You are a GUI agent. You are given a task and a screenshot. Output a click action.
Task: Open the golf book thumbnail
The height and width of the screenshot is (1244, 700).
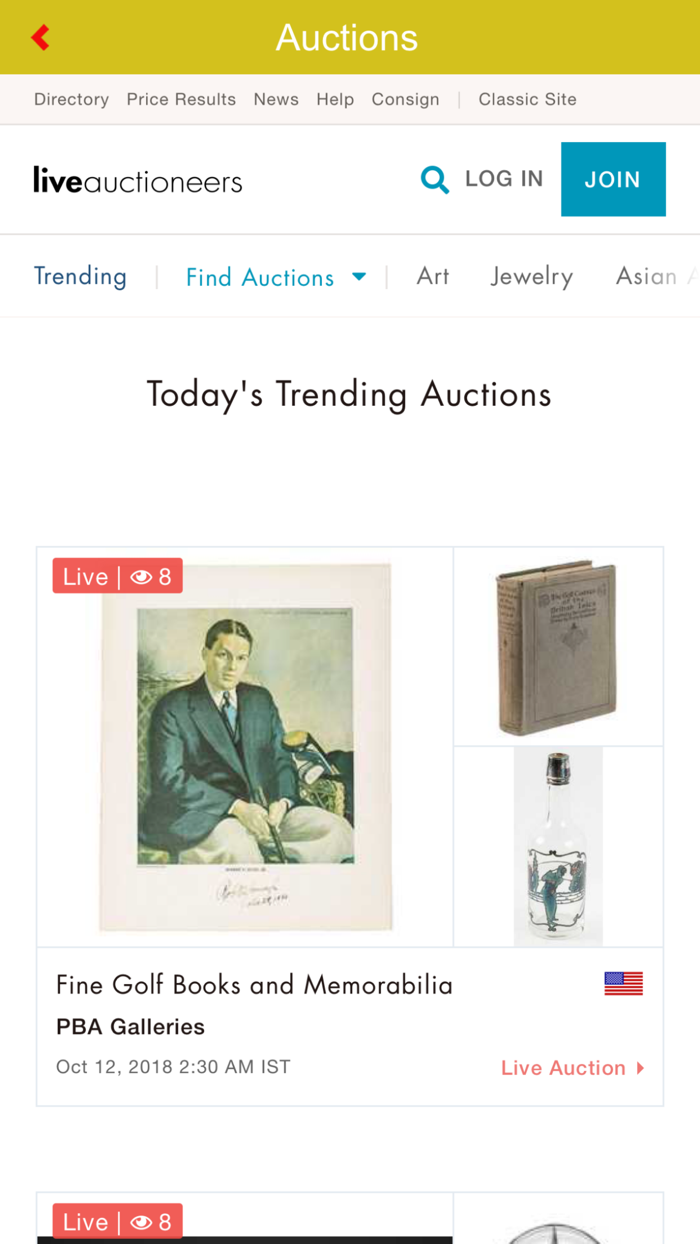[x=558, y=645]
